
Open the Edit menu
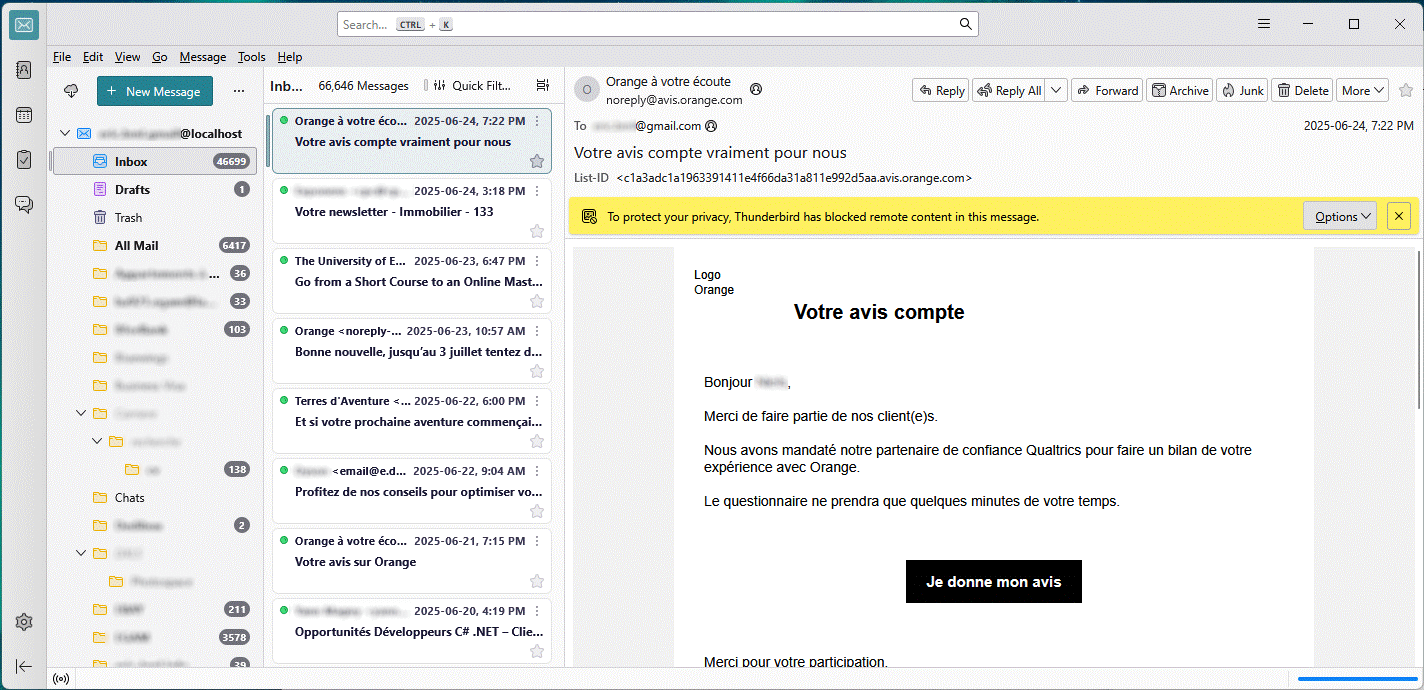[x=93, y=57]
